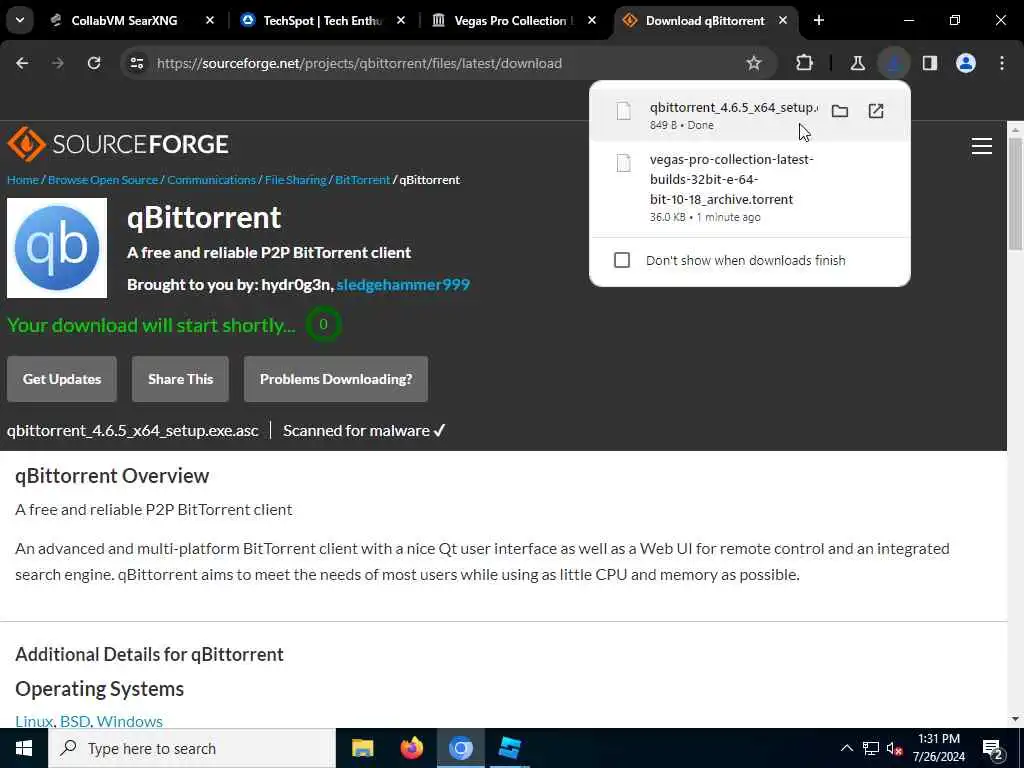
Task: Go back to the previous page
Action: click(22, 63)
